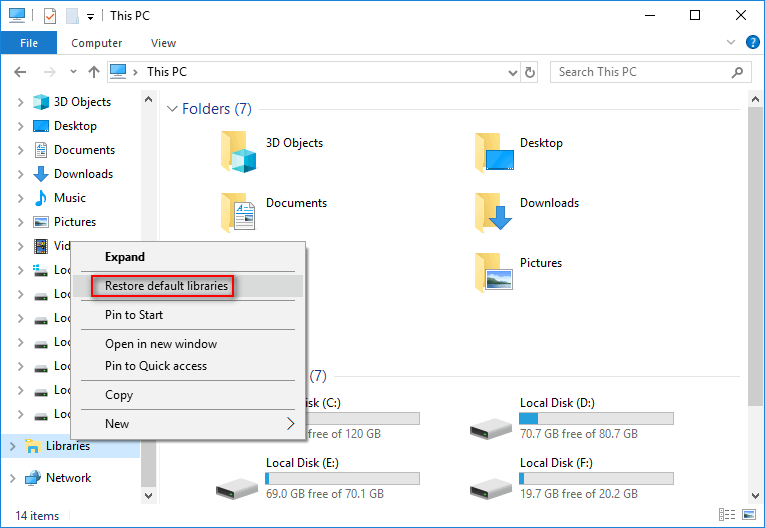
Task: Open the address bar history dropdown
Action: tap(512, 72)
